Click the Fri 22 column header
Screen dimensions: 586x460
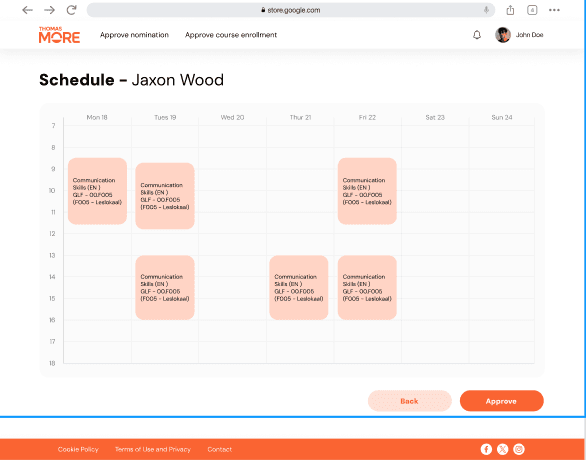pos(367,117)
